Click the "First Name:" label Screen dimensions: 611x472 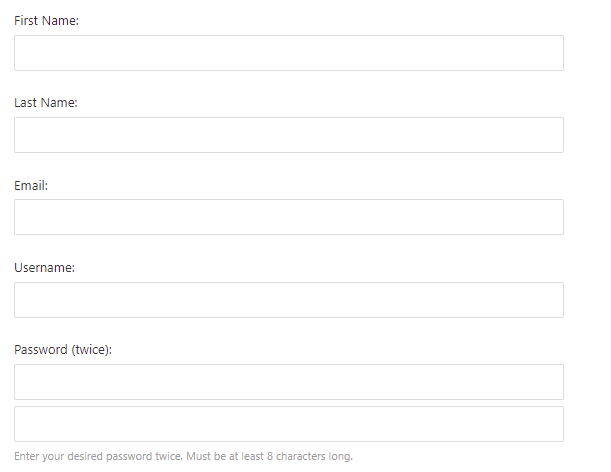coord(46,21)
